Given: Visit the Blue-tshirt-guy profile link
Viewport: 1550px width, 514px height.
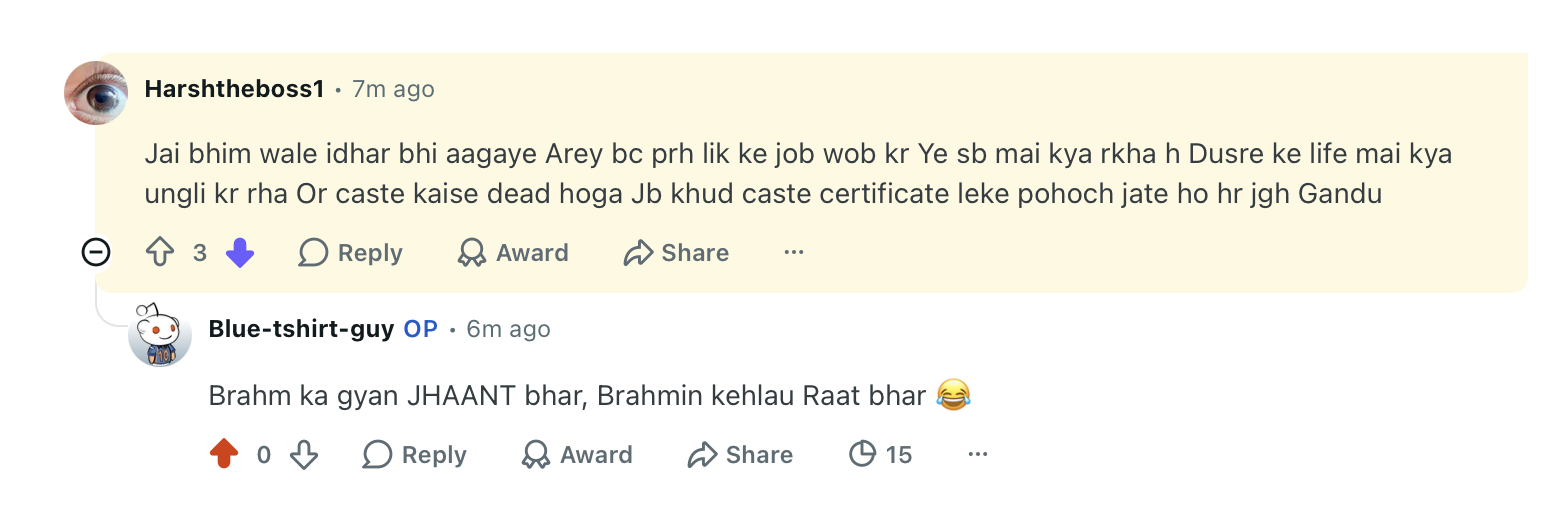Looking at the screenshot, I should point(301,329).
